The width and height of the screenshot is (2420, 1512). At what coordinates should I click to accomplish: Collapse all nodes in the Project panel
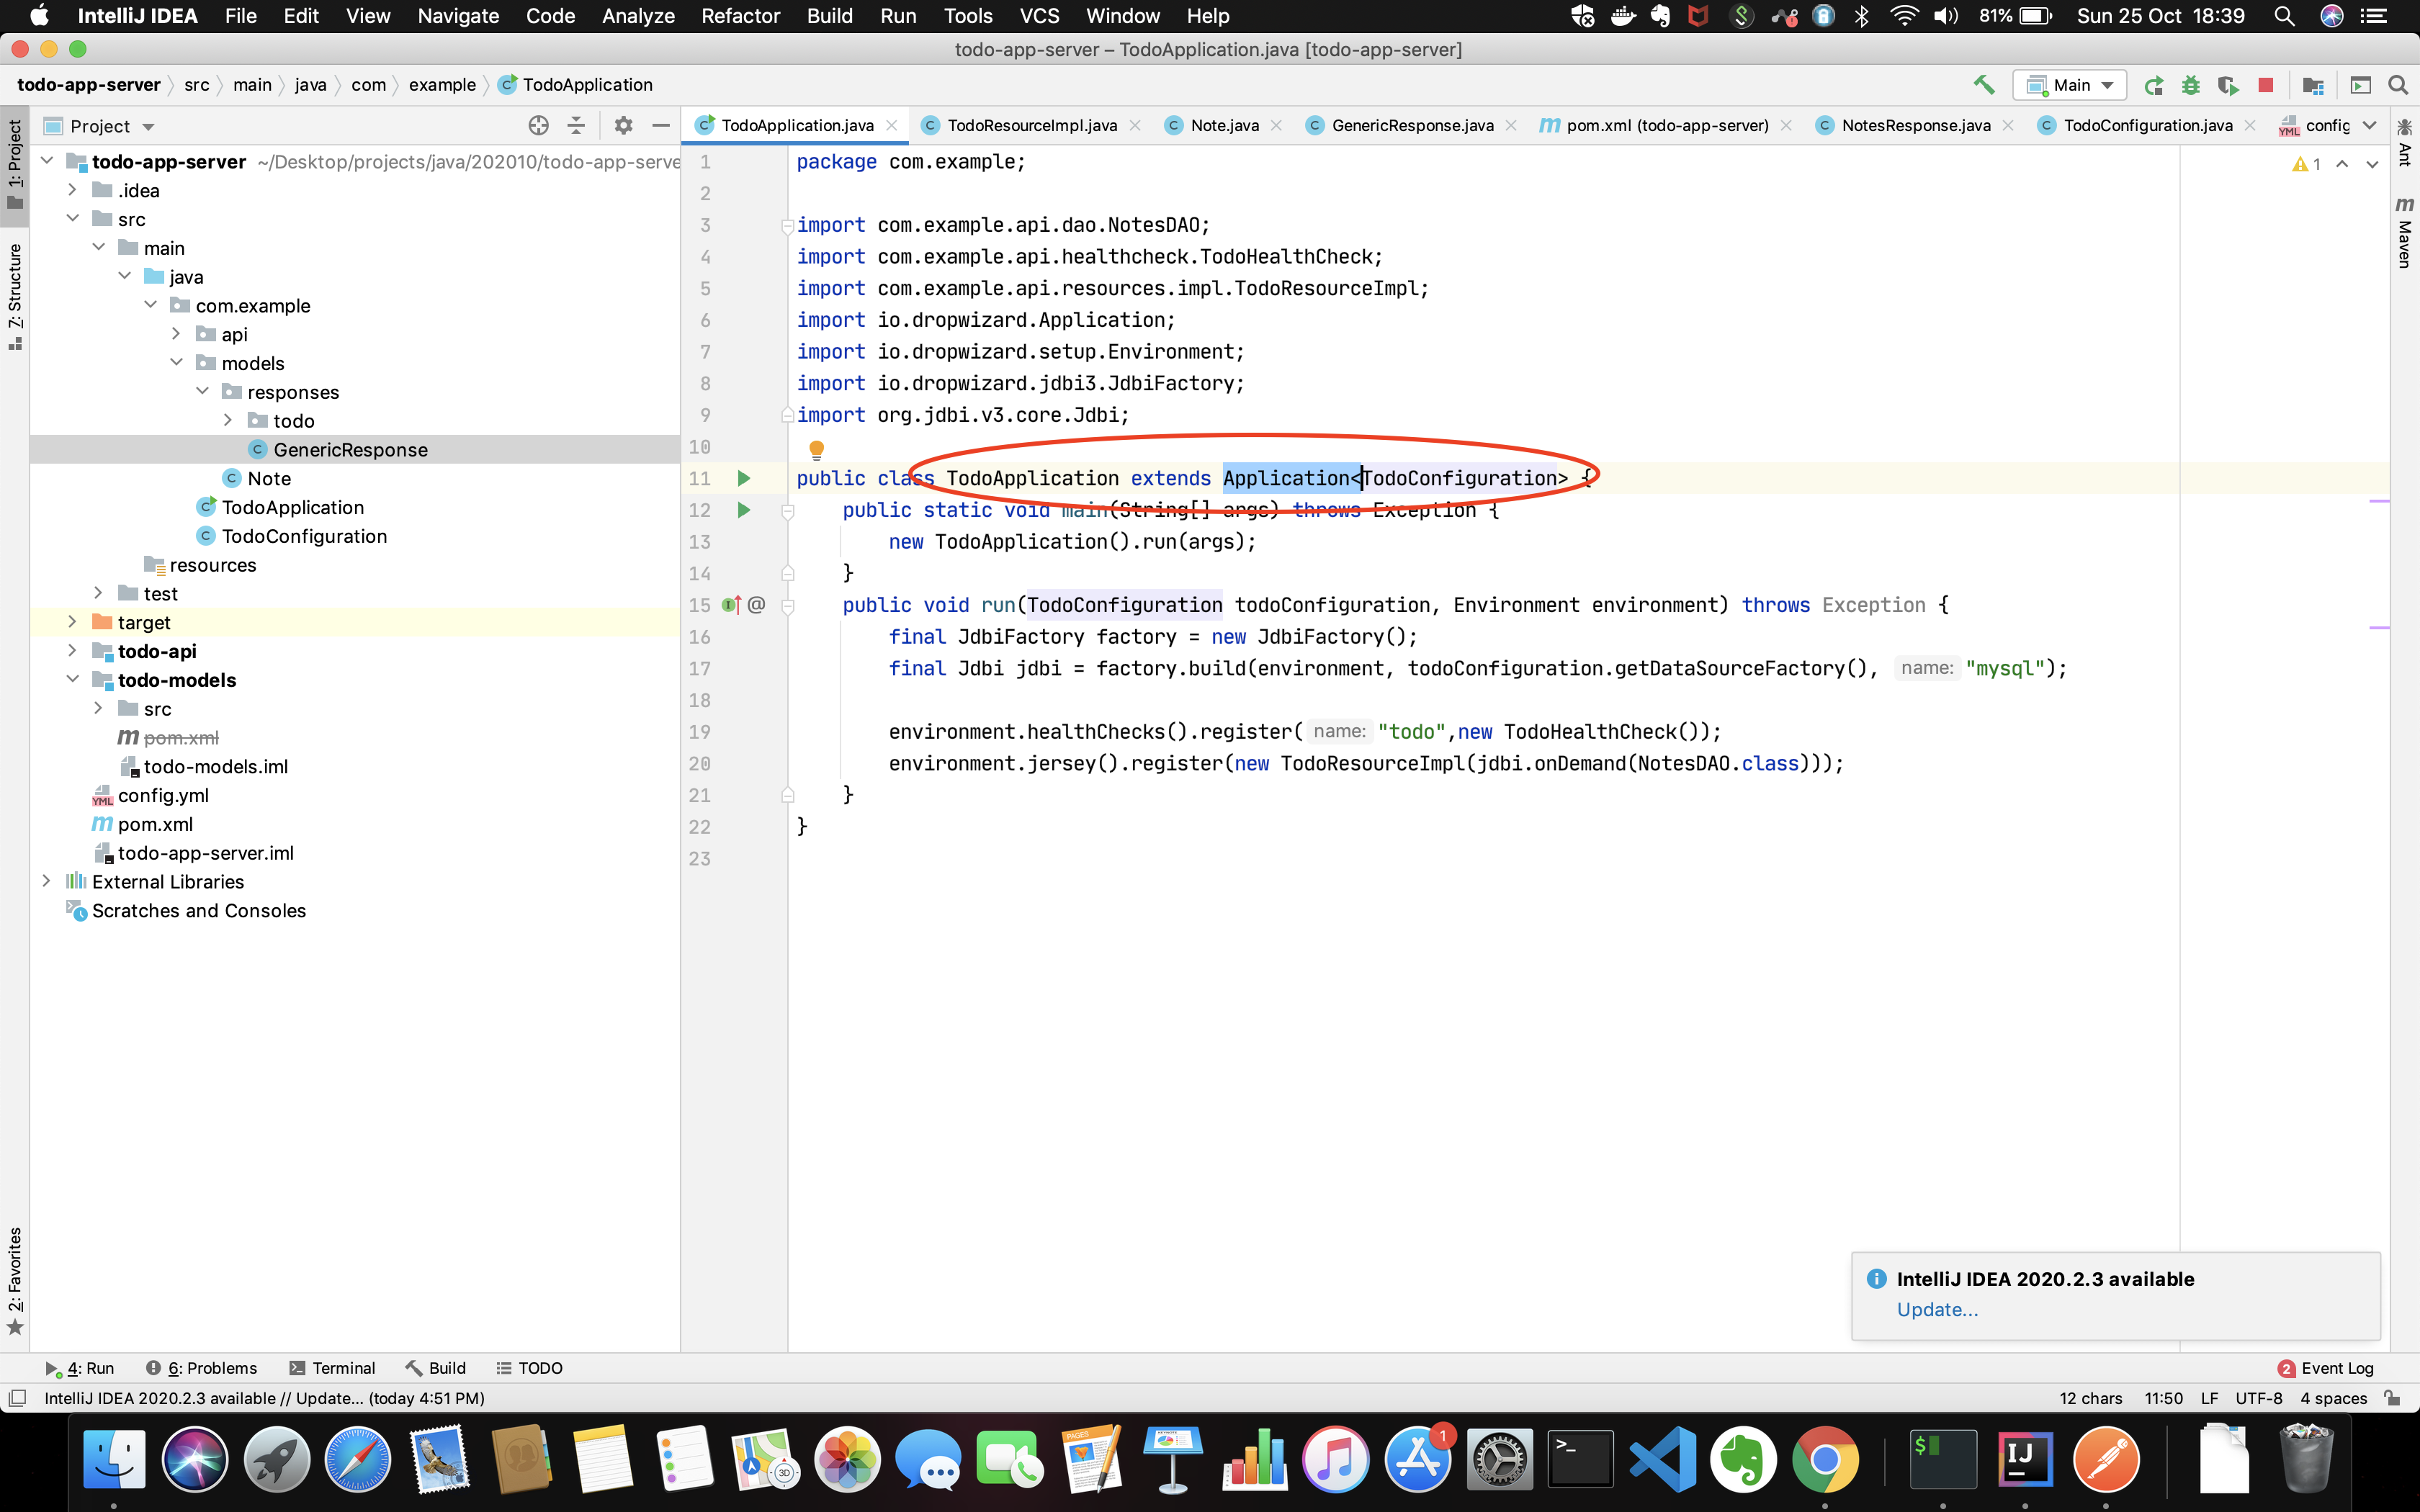(x=576, y=125)
